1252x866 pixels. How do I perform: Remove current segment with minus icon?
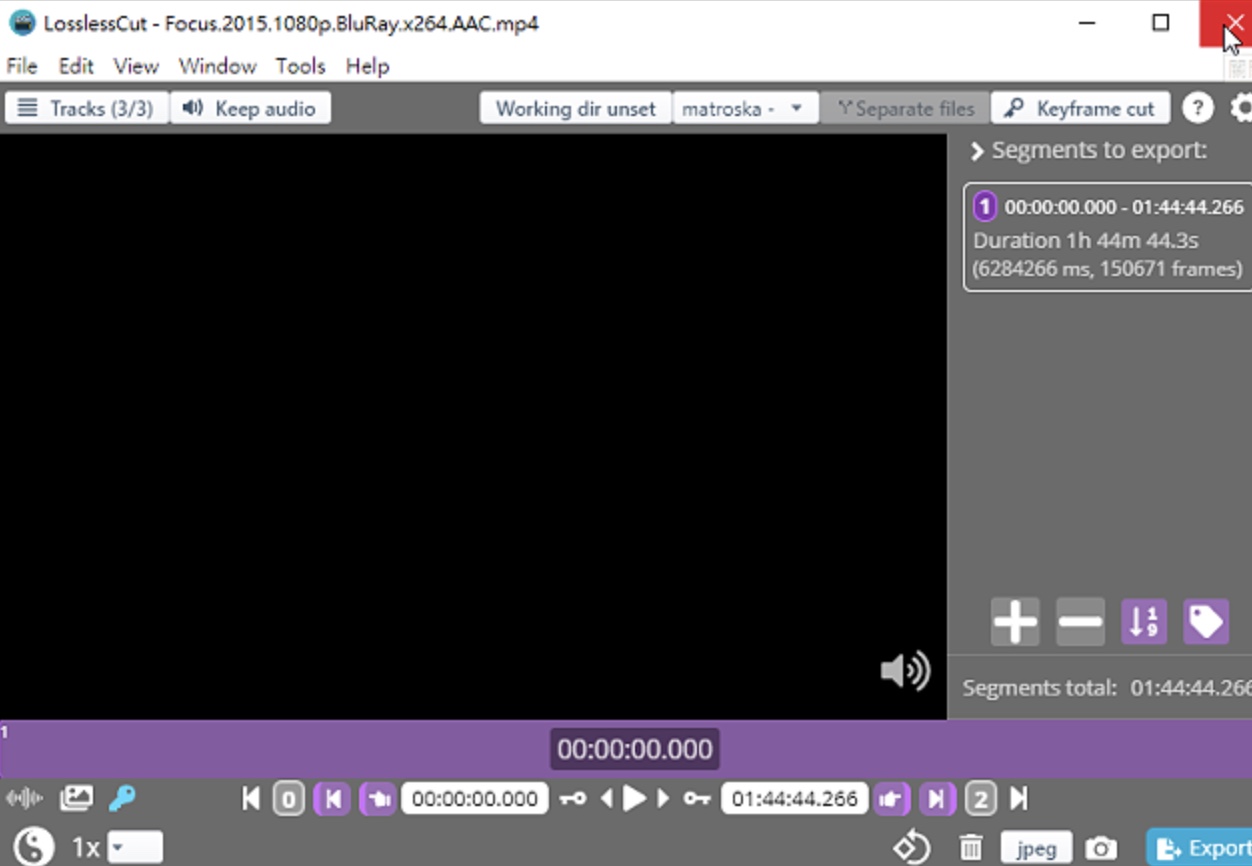tap(1080, 622)
